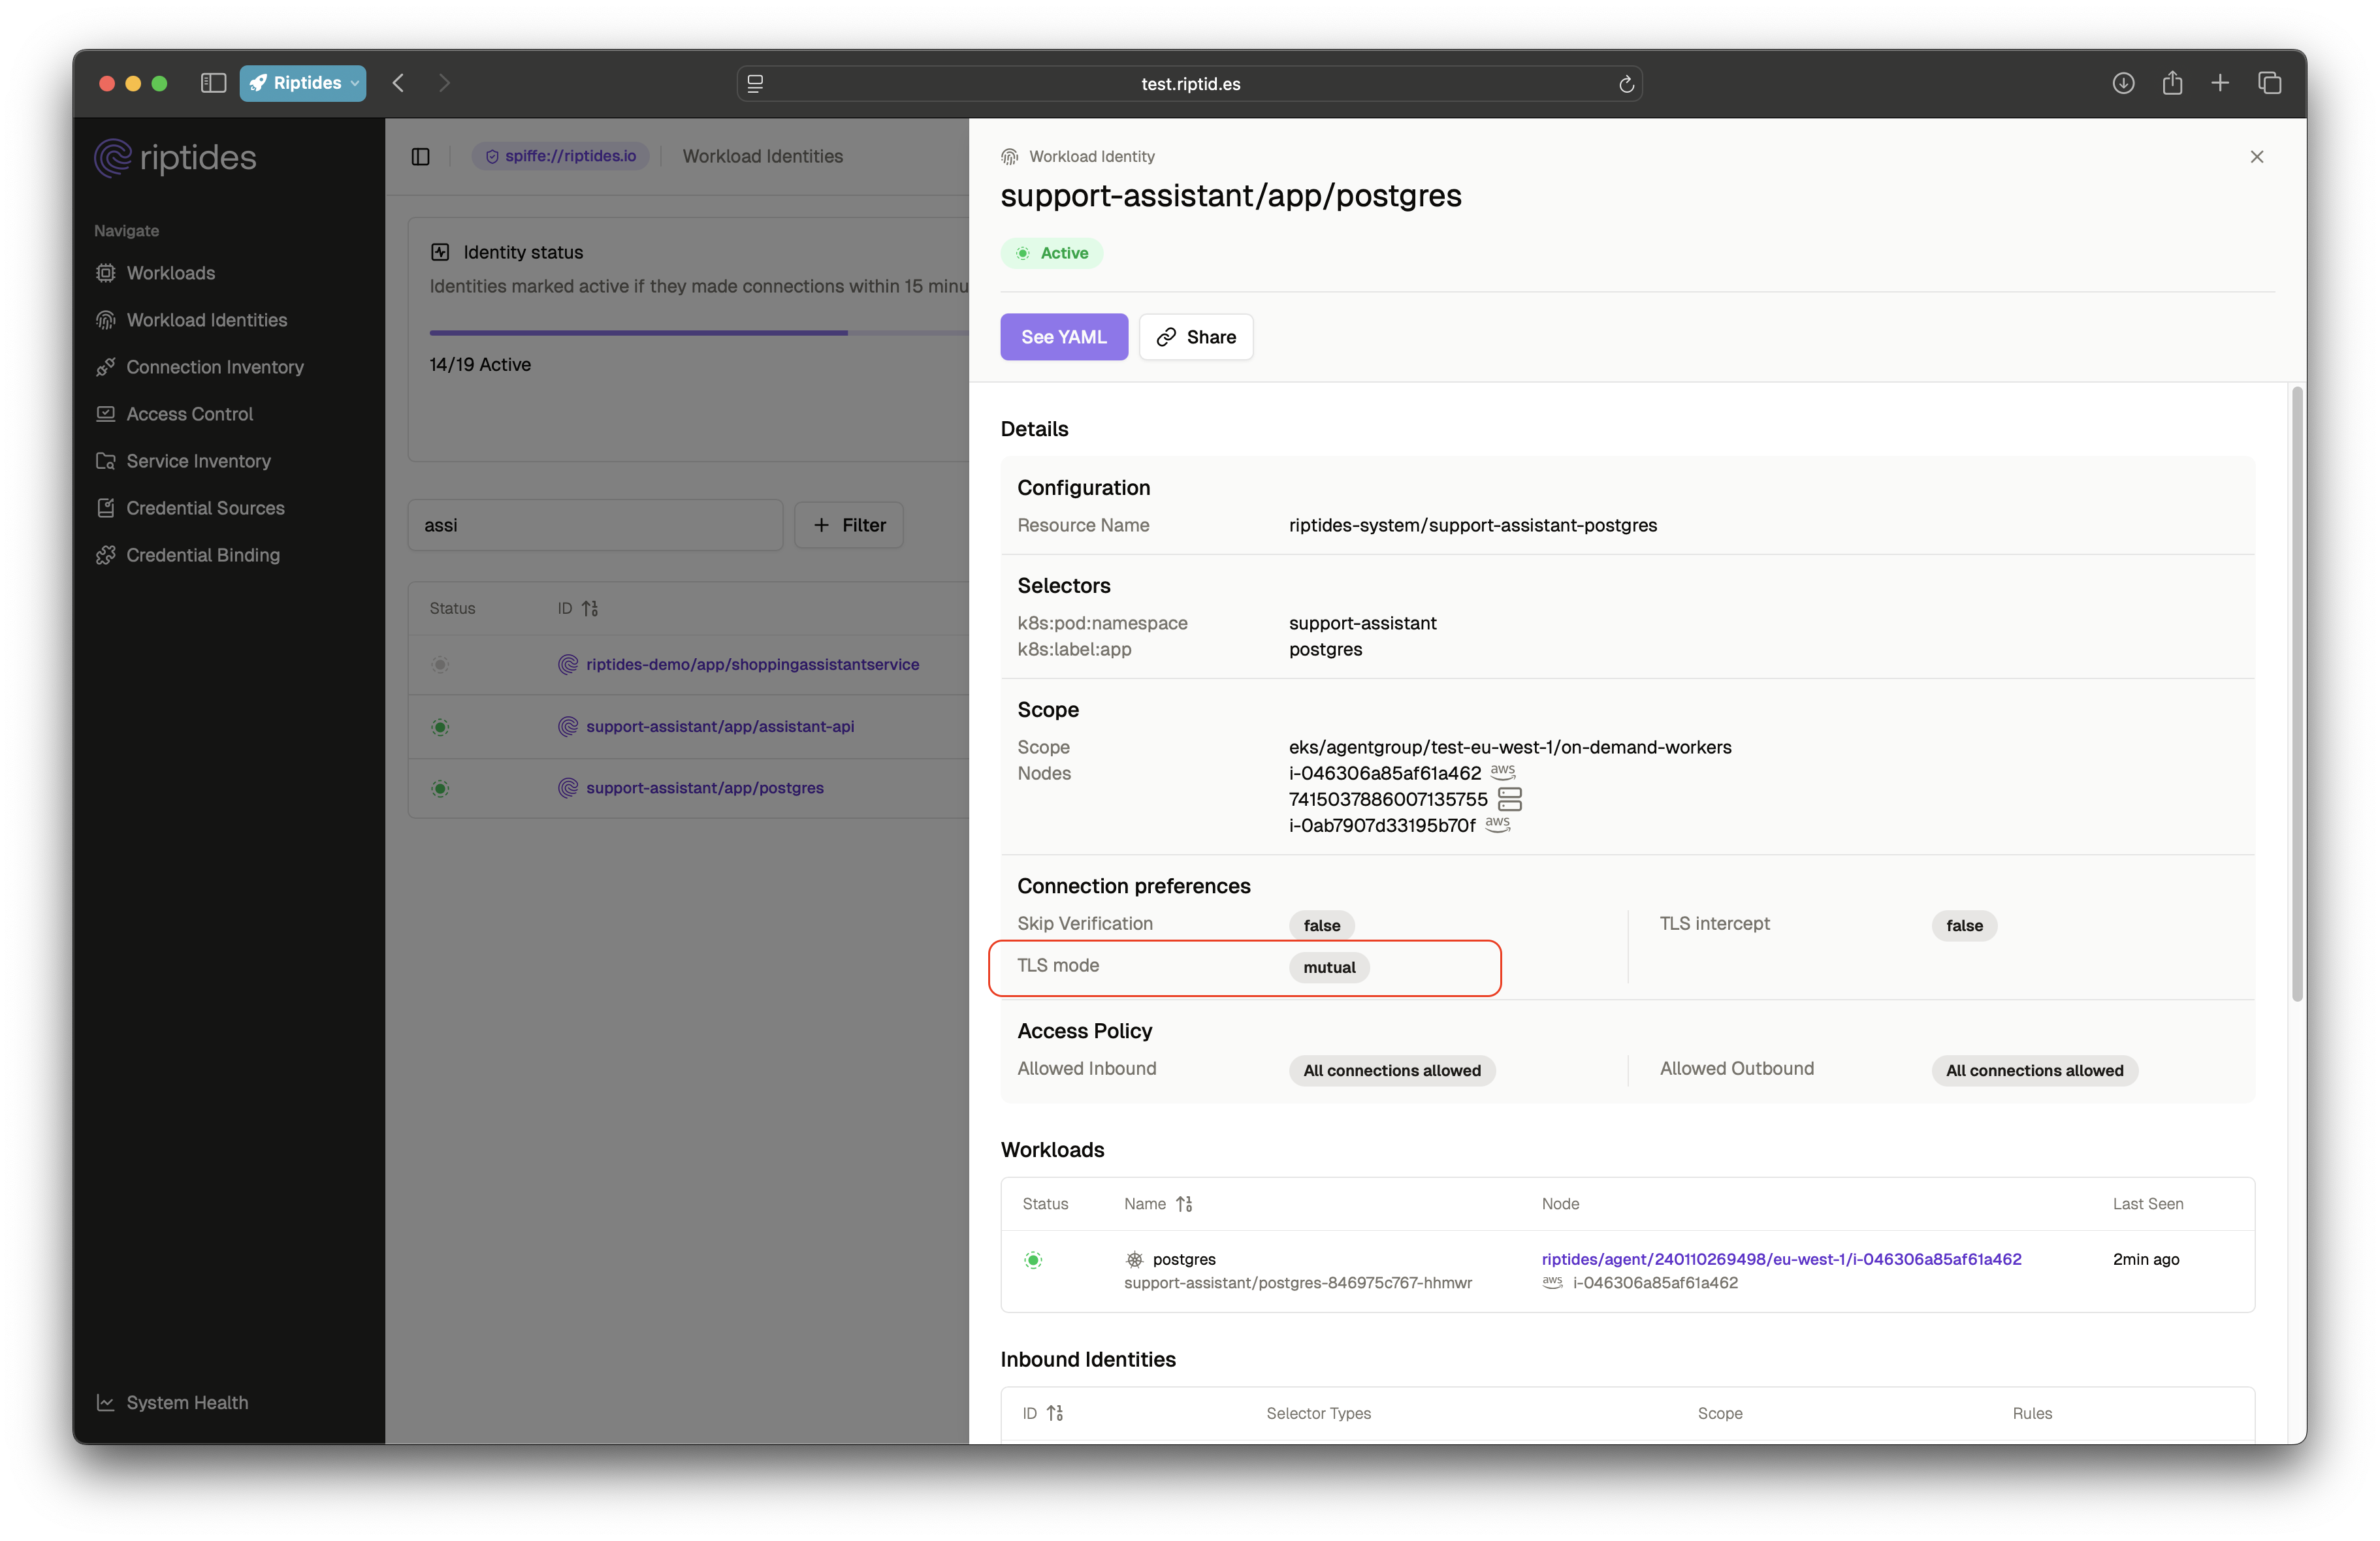This screenshot has height=1541, width=2380.
Task: Sort Inbound Identities by ID
Action: pyautogui.click(x=1055, y=1413)
